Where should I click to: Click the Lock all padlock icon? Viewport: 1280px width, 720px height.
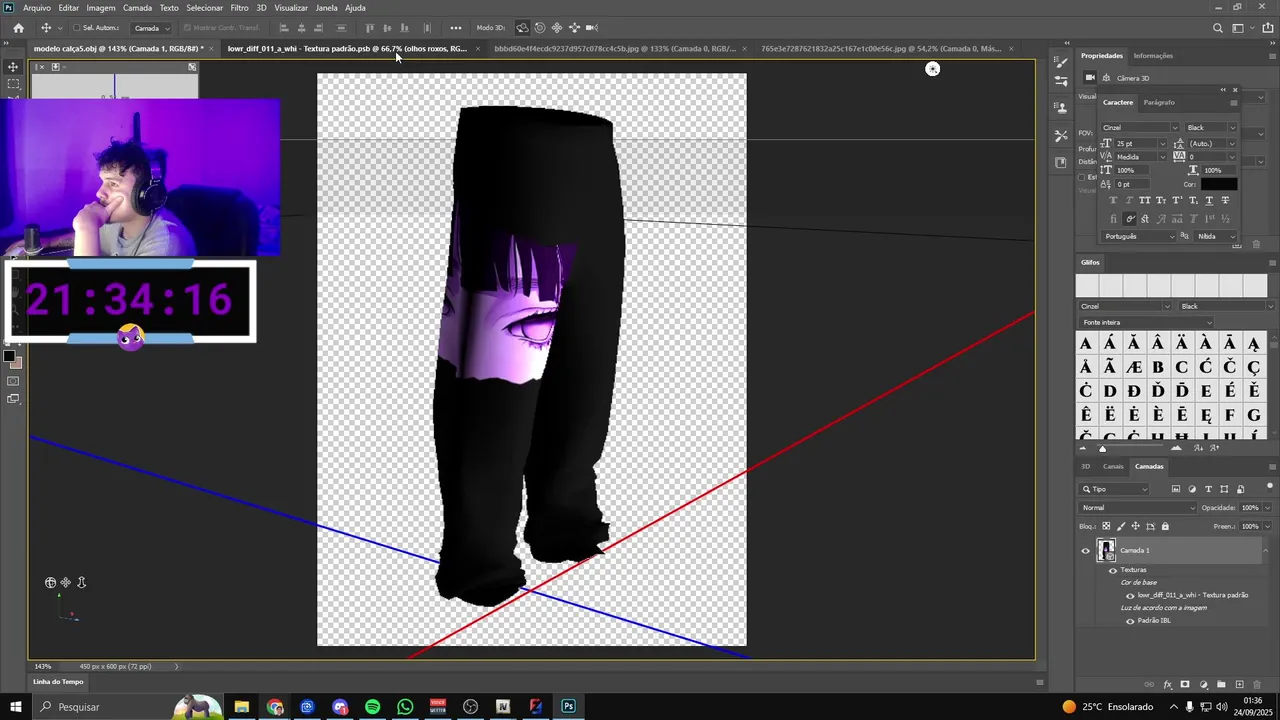pyautogui.click(x=1165, y=526)
